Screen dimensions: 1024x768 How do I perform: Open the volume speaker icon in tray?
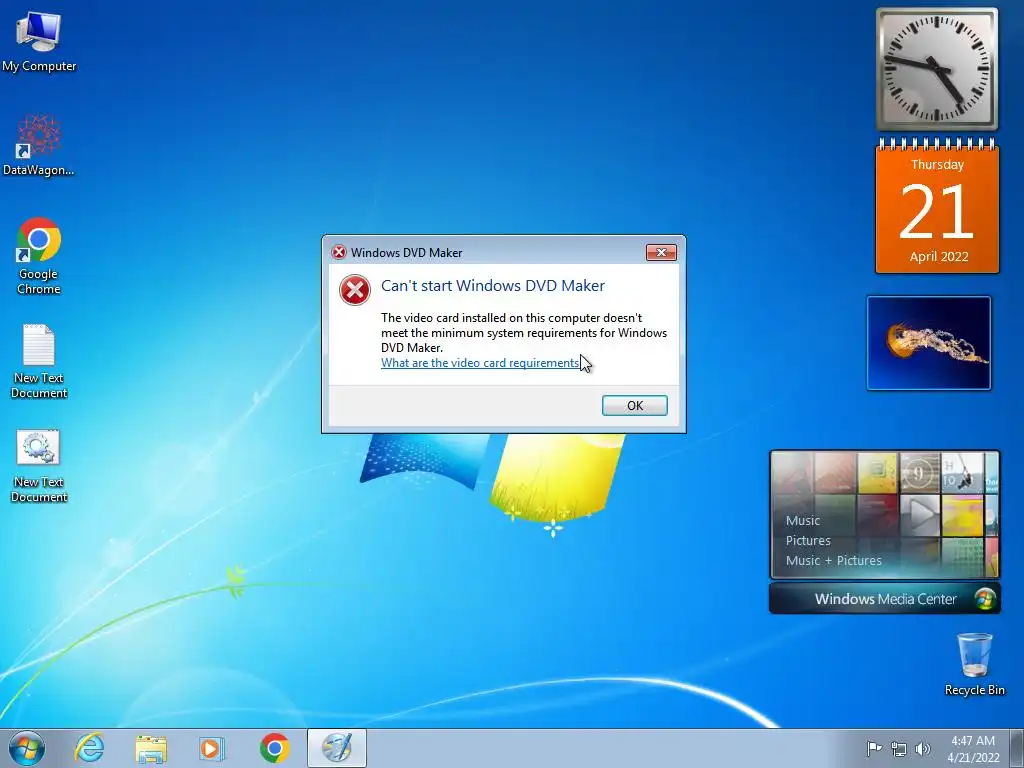(923, 749)
